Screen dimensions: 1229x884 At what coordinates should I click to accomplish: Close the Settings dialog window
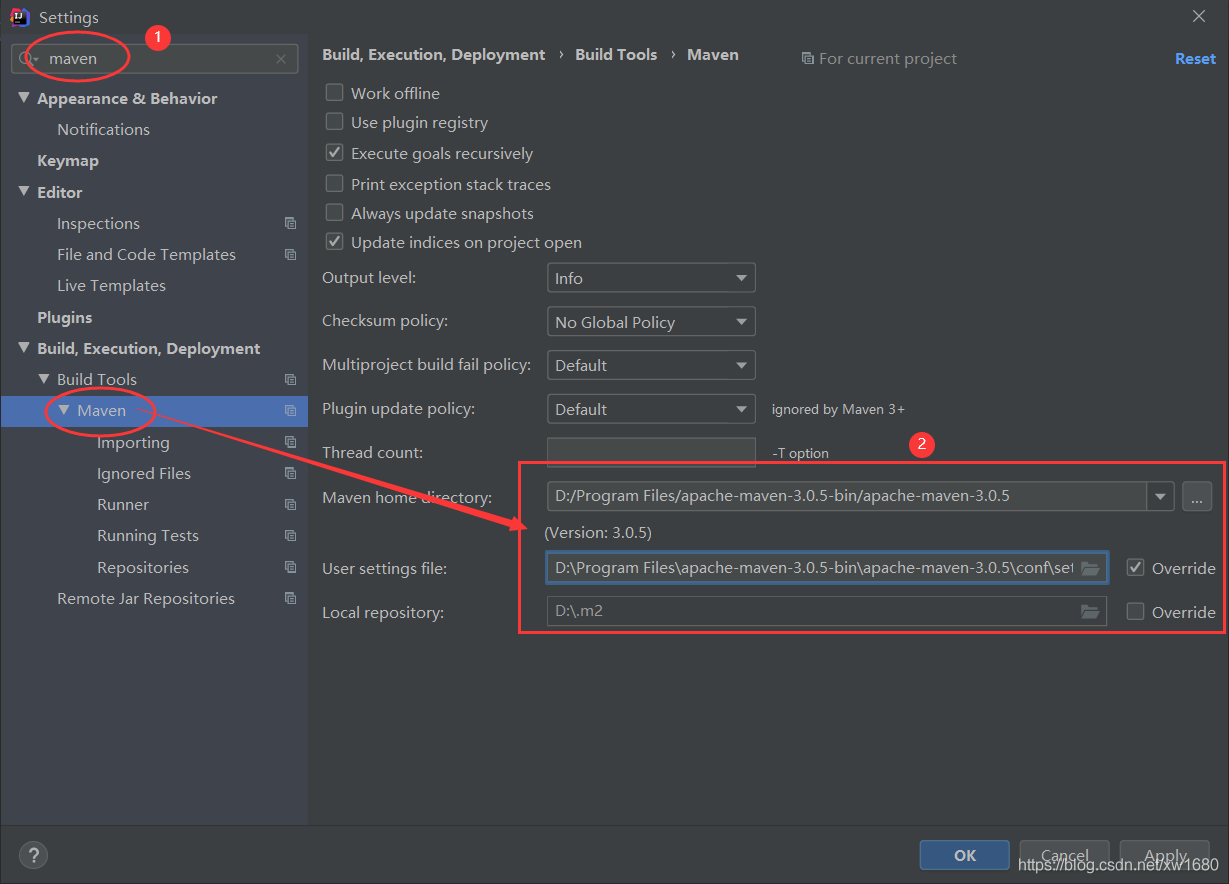pos(1199,16)
